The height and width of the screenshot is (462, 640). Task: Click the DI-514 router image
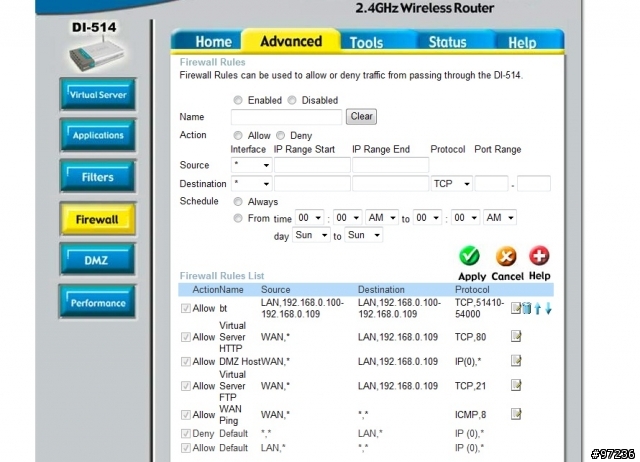[x=96, y=56]
